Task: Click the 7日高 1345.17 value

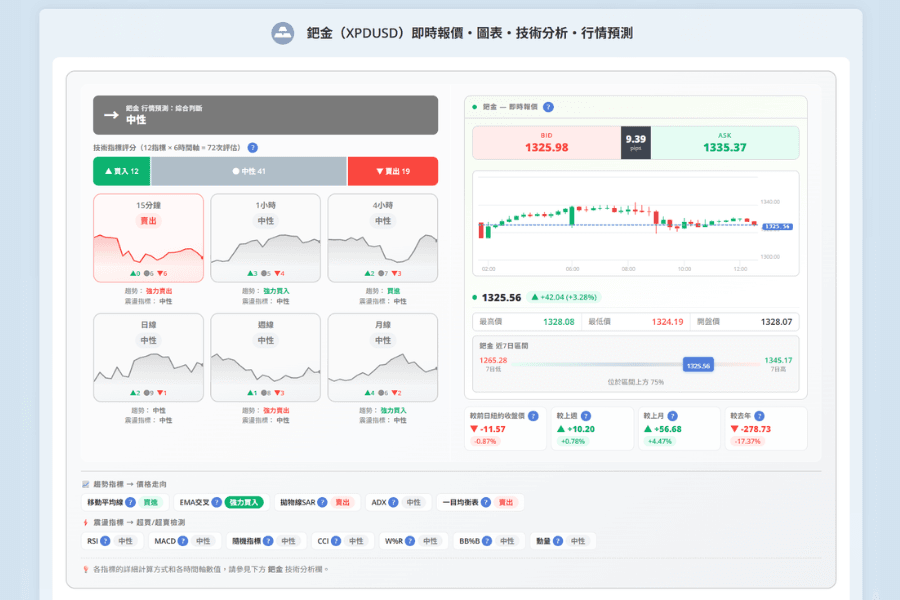Action: point(778,361)
